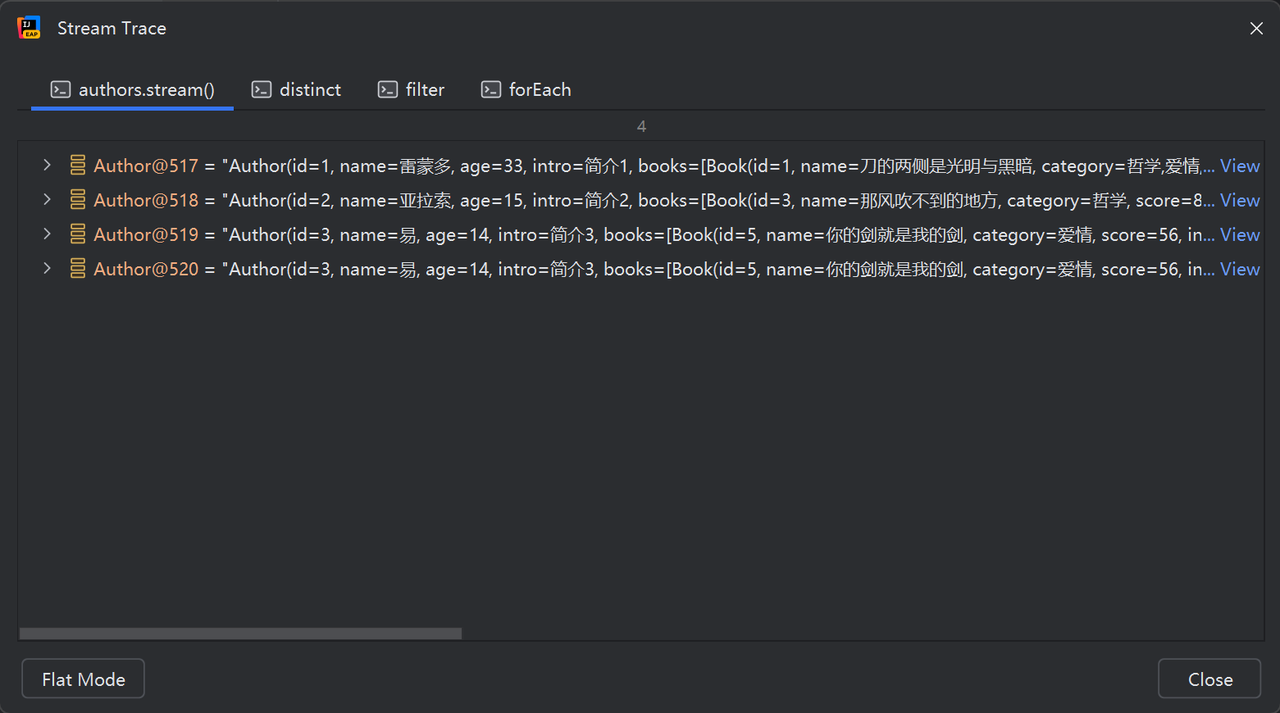Open View link for Author@517
Viewport: 1280px width, 713px height.
(x=1239, y=166)
